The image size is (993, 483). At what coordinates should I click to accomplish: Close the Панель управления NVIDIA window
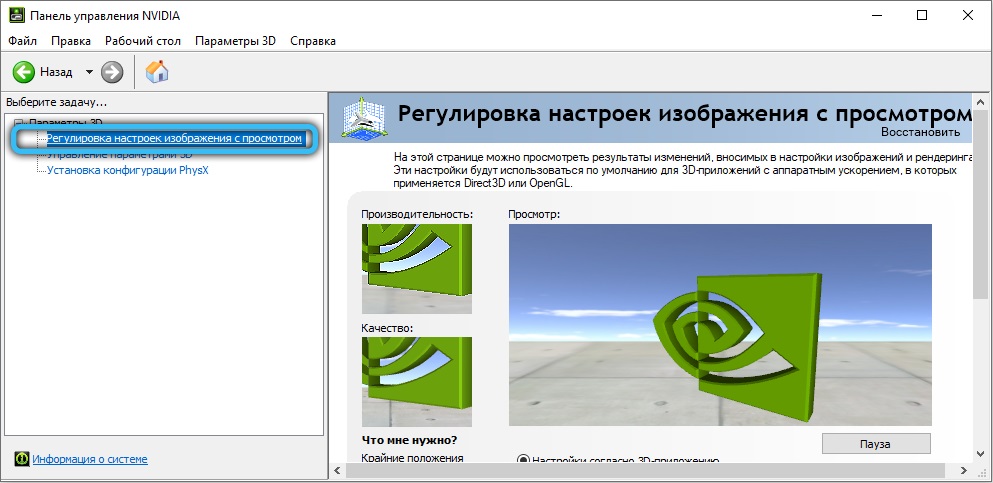coord(967,15)
